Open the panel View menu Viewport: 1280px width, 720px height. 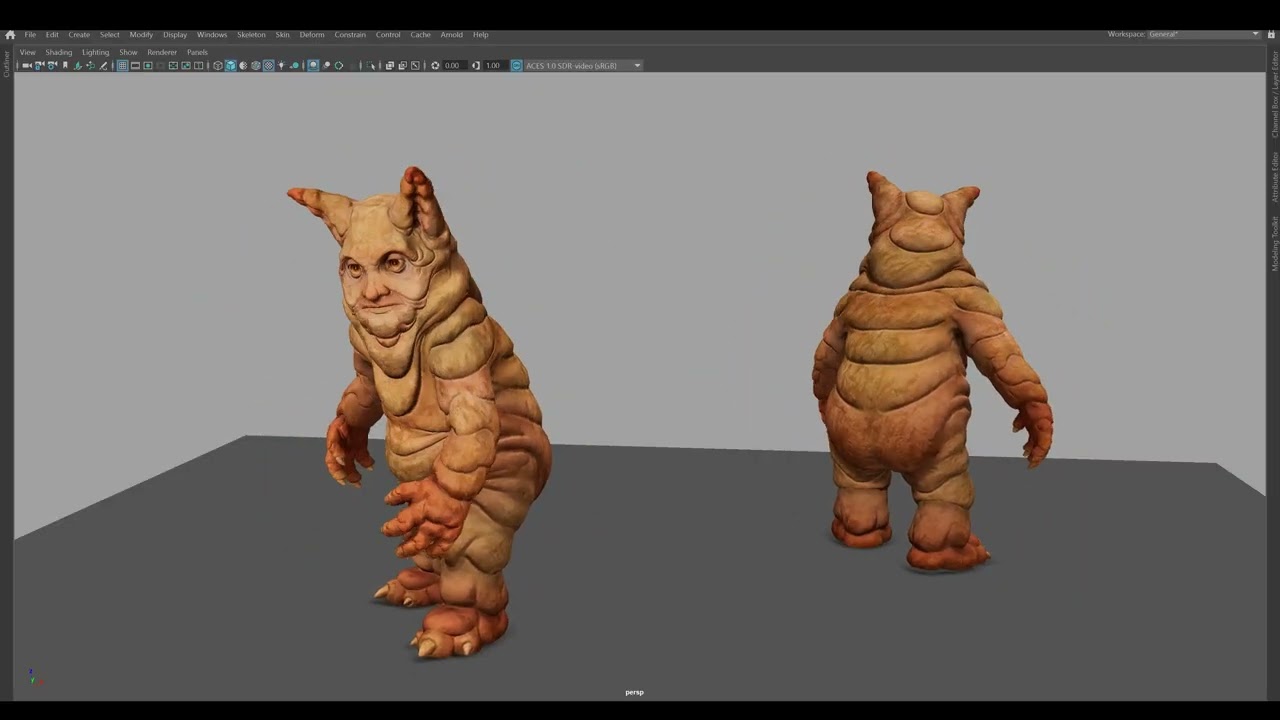27,52
